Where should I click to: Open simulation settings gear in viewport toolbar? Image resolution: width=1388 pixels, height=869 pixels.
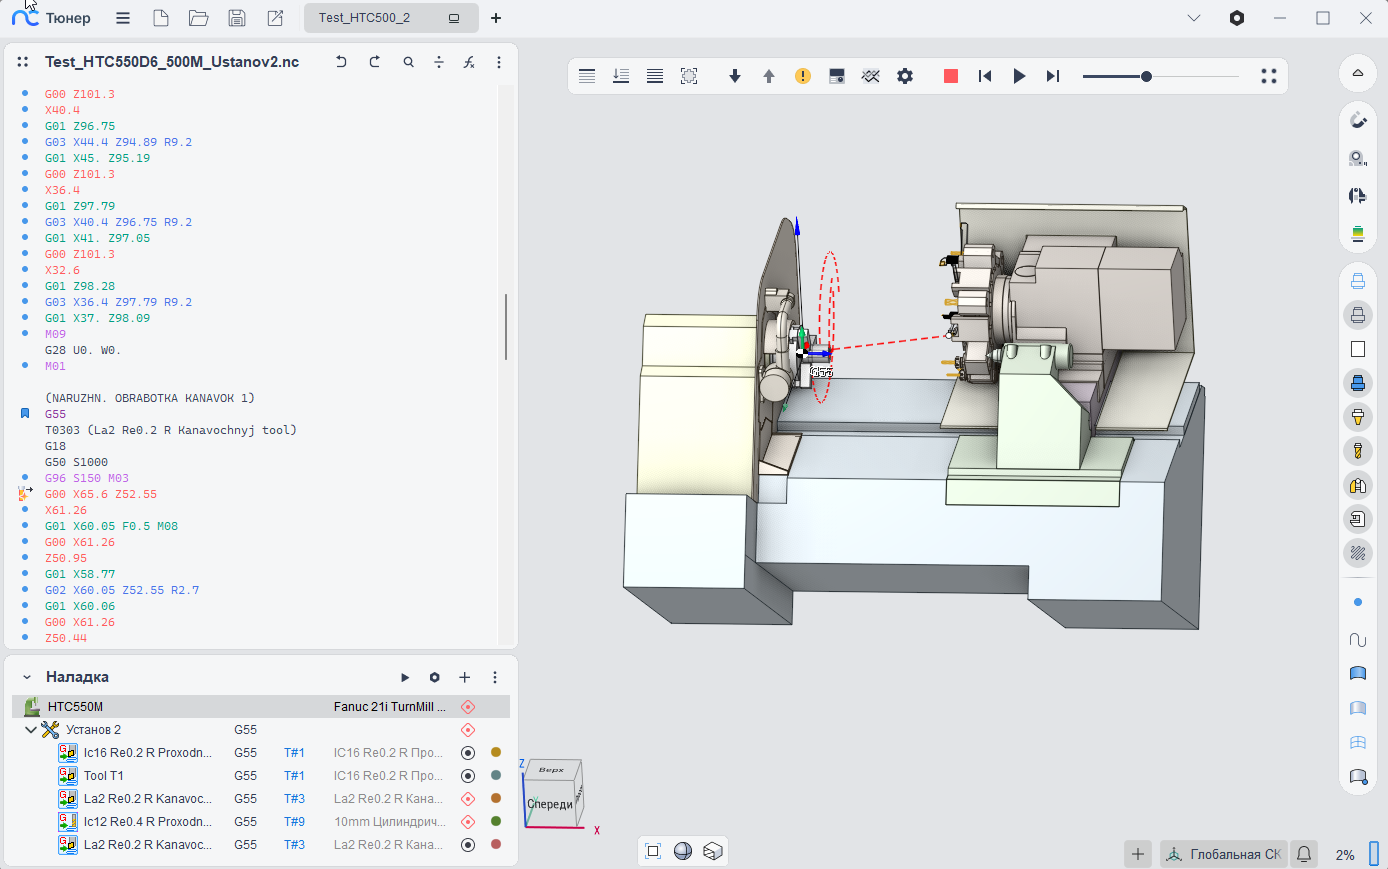(905, 76)
